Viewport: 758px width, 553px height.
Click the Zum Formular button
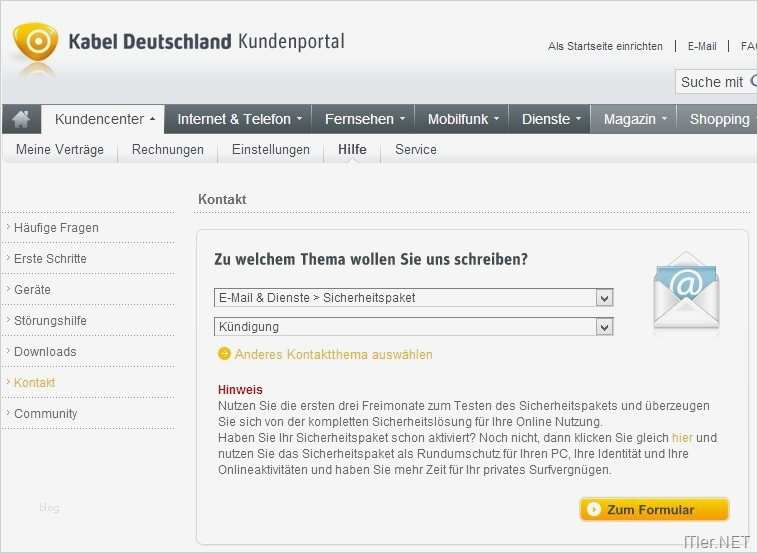[654, 509]
